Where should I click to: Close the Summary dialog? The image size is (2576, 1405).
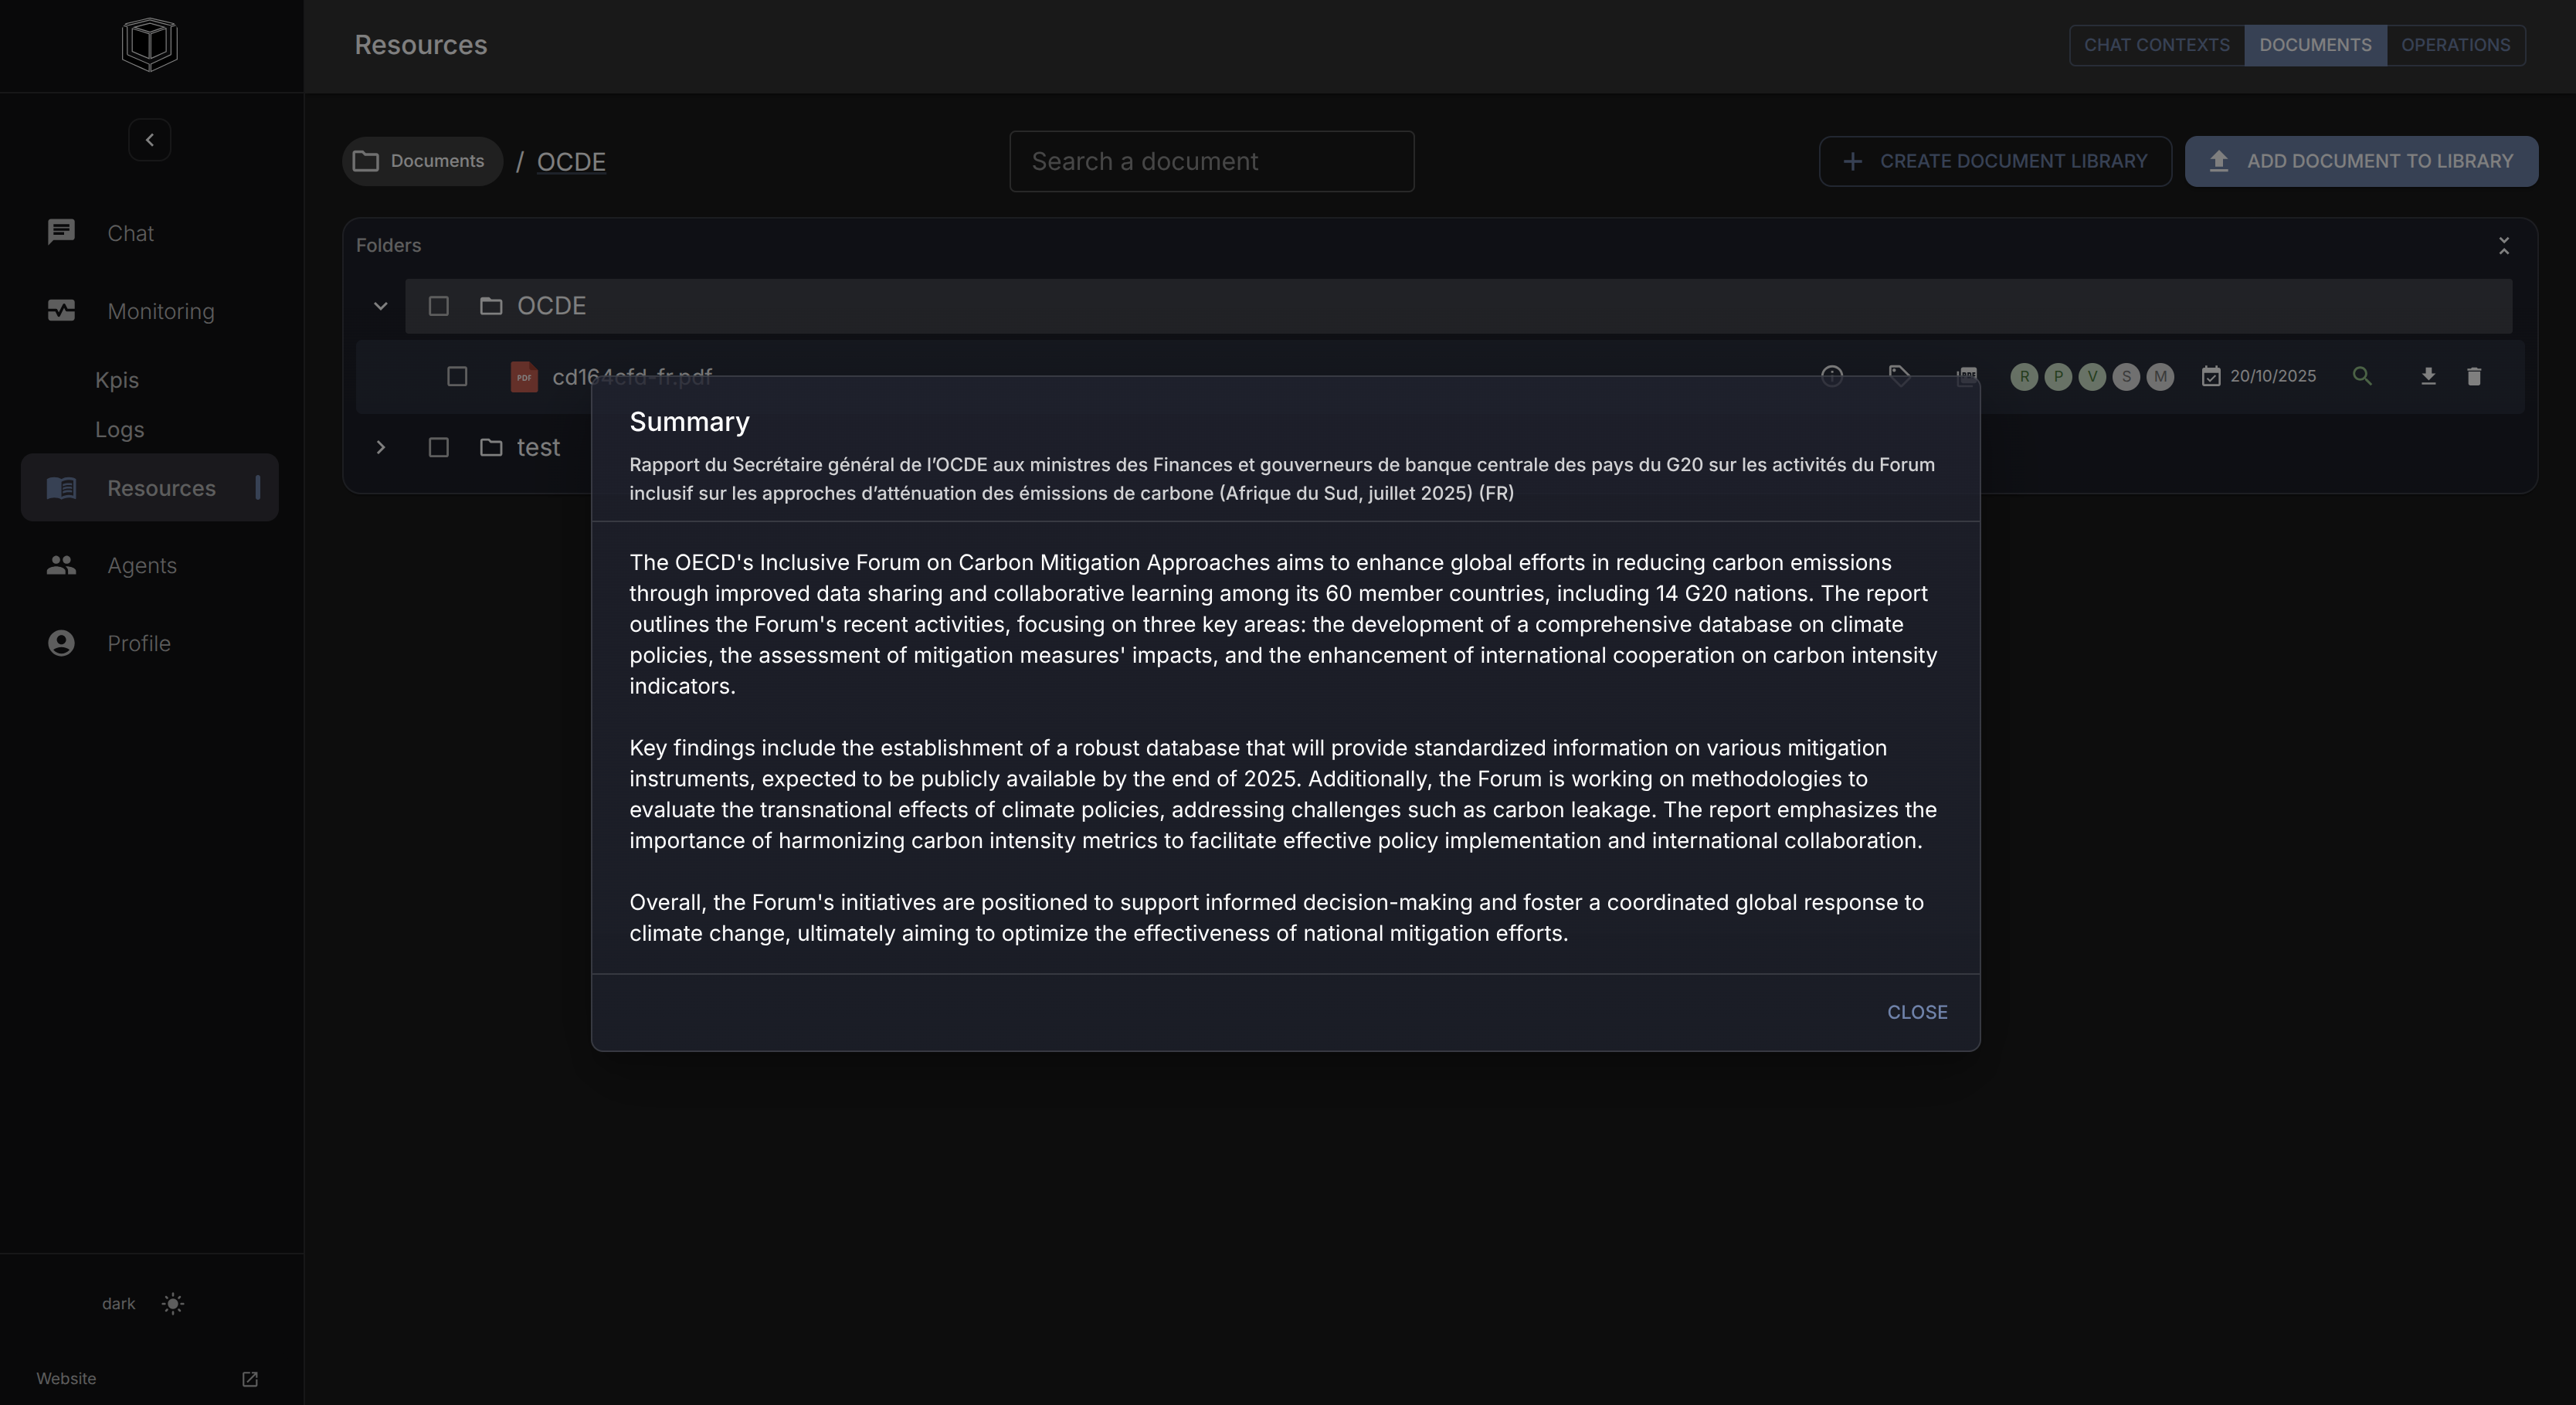pyautogui.click(x=1916, y=1012)
